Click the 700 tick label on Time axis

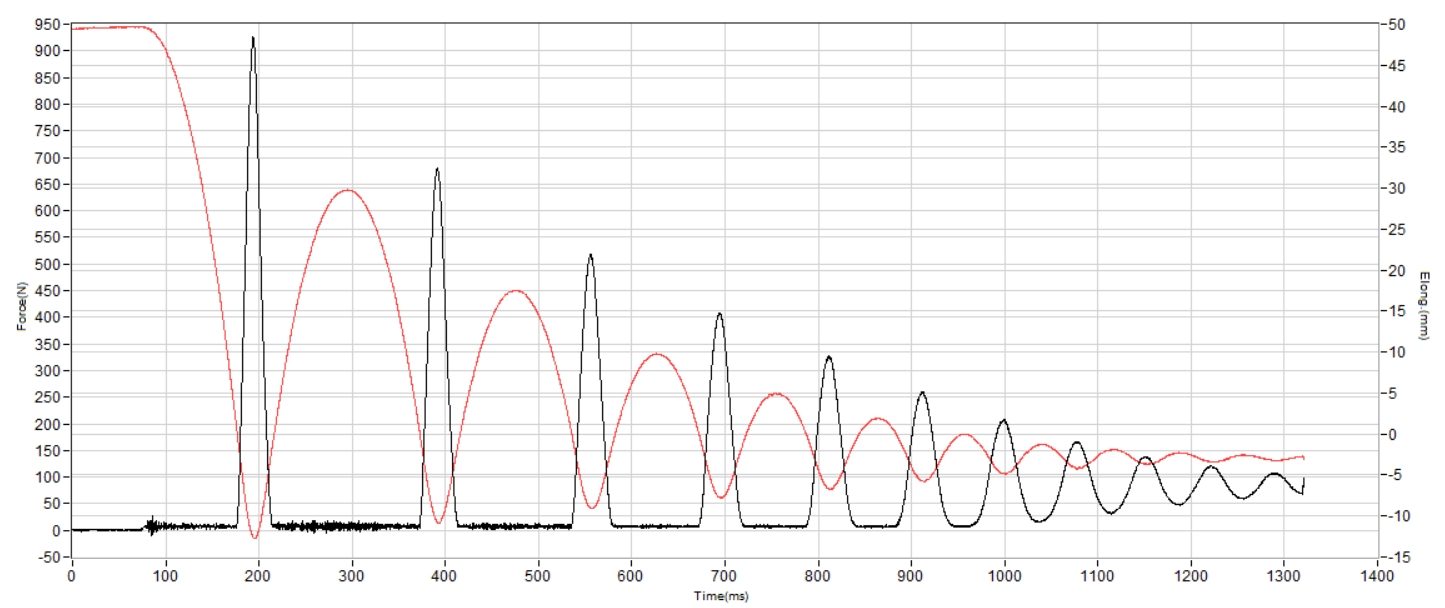point(725,576)
